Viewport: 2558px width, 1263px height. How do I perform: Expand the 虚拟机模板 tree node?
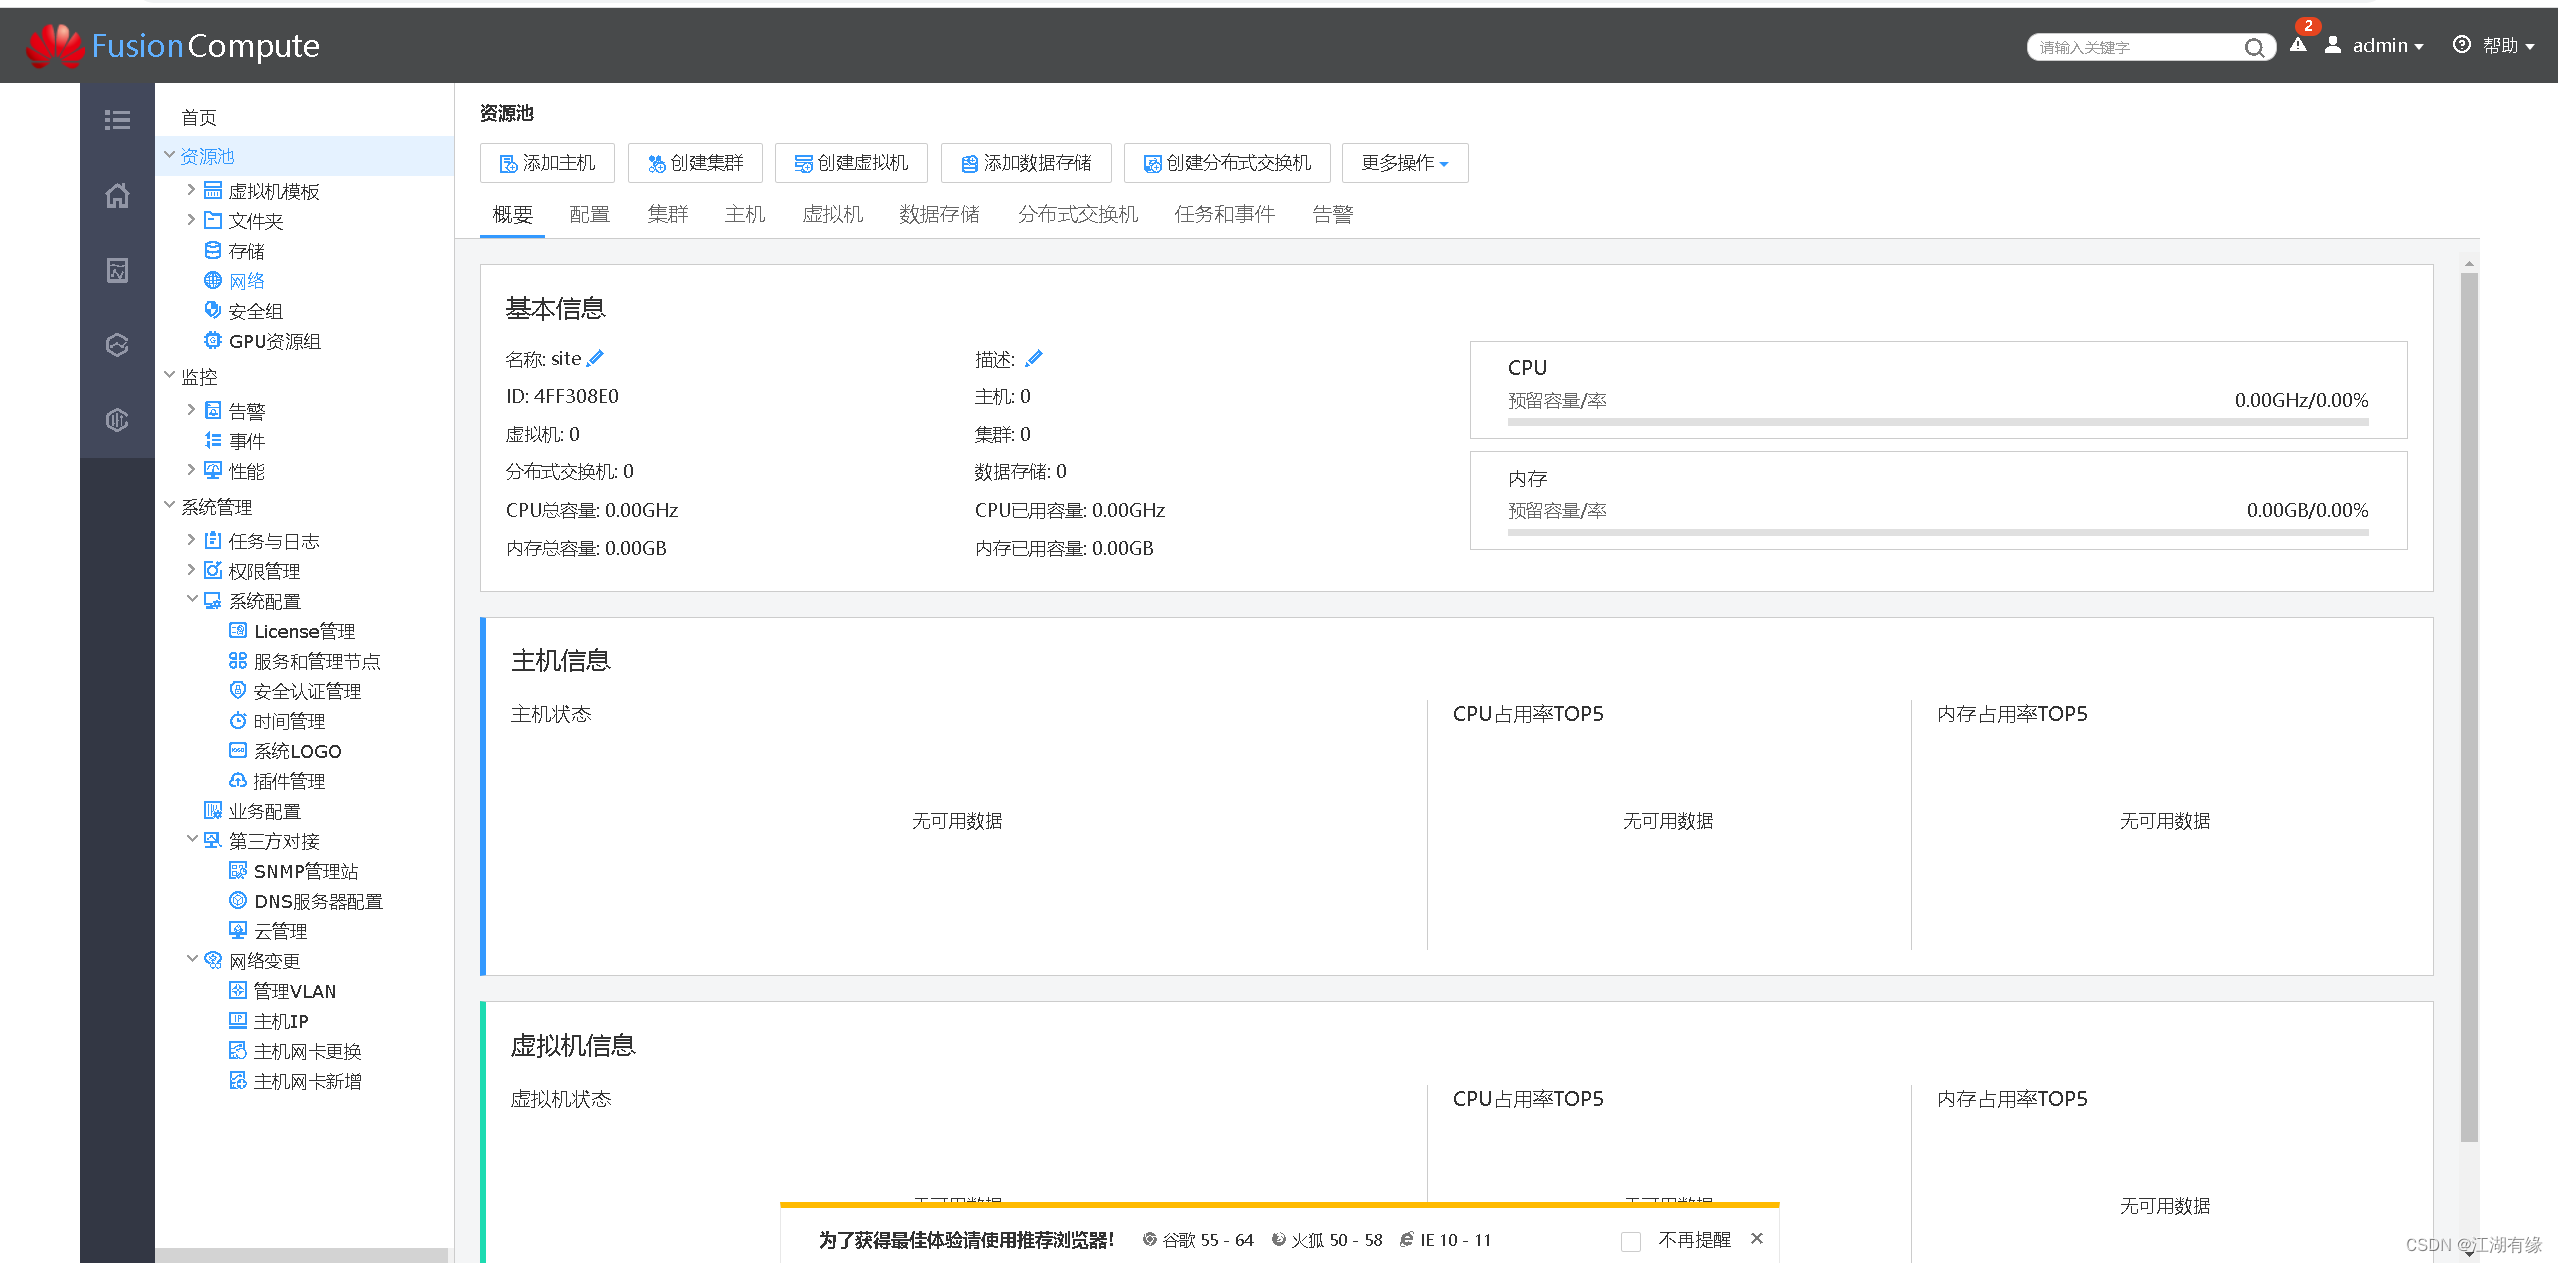(x=191, y=189)
